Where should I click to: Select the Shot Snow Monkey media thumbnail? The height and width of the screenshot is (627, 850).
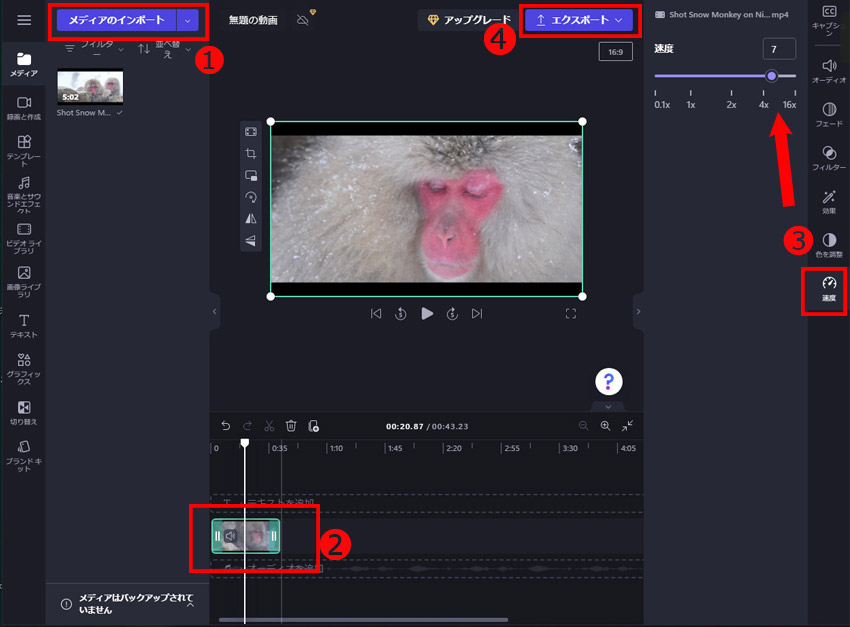point(90,87)
